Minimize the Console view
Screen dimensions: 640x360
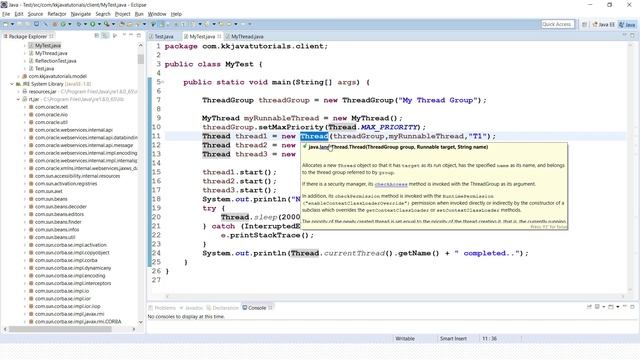[x=624, y=307]
